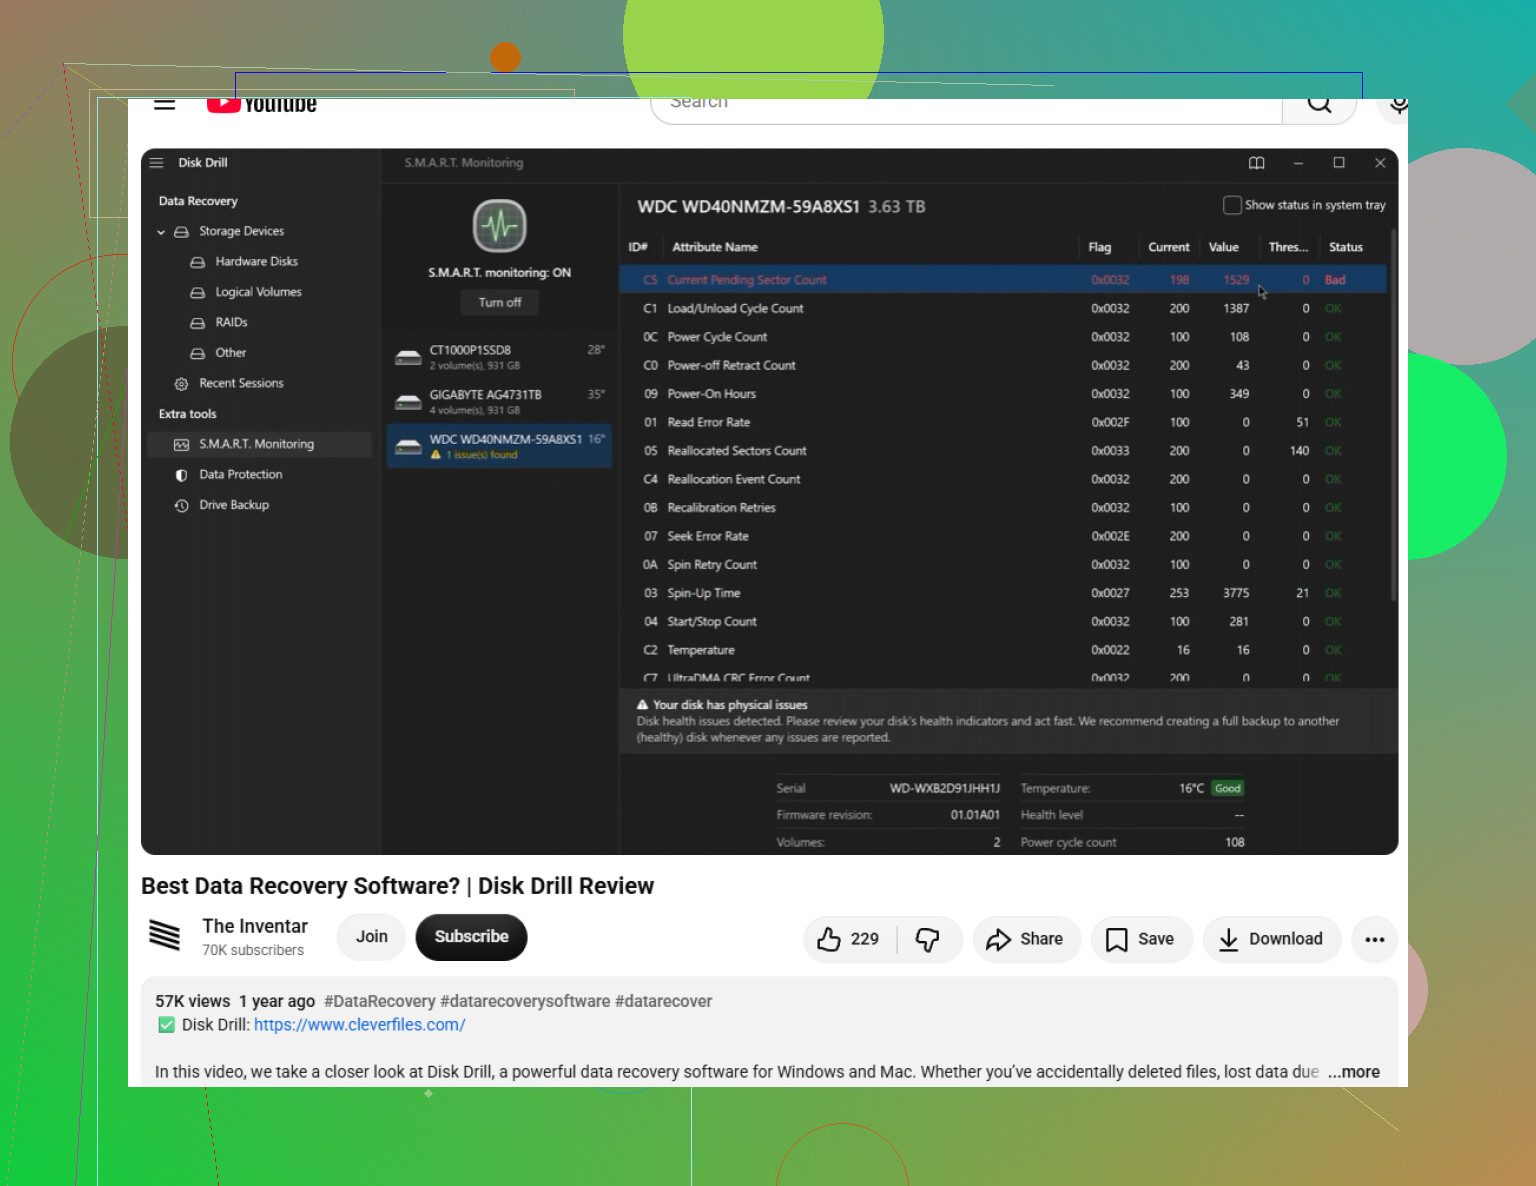Select Load/Unload Cycle Count row
The image size is (1536, 1186).
click(1003, 309)
